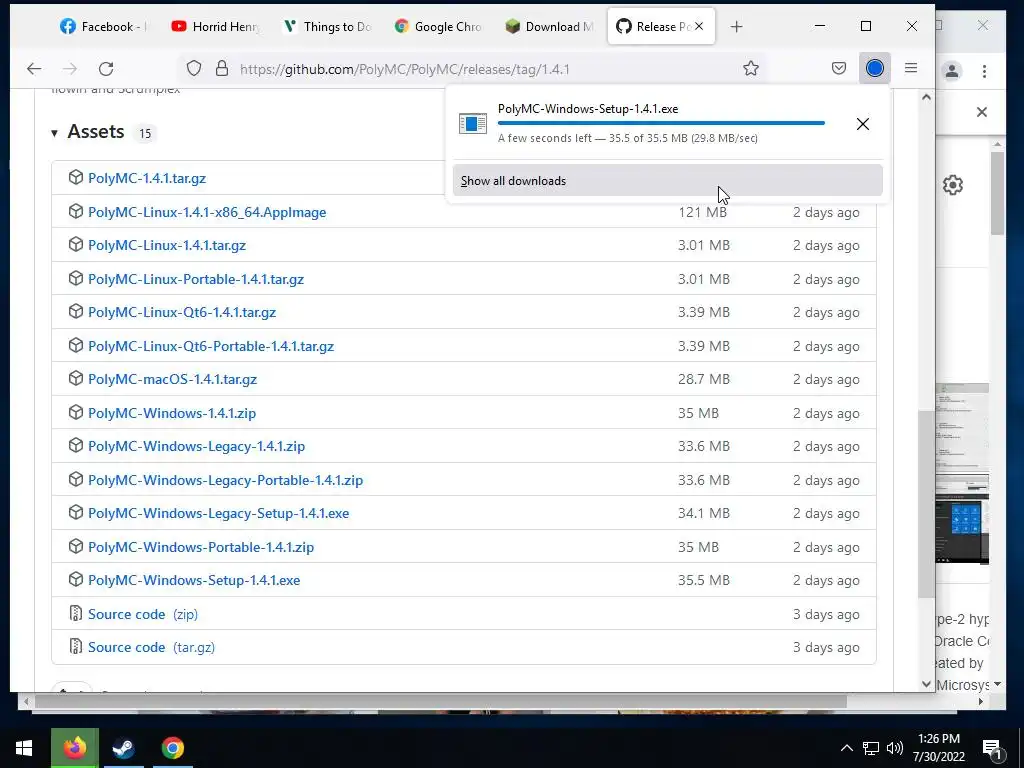Switch to the Horrid Henry YouTube tab
The image size is (1024, 768).
(x=216, y=27)
